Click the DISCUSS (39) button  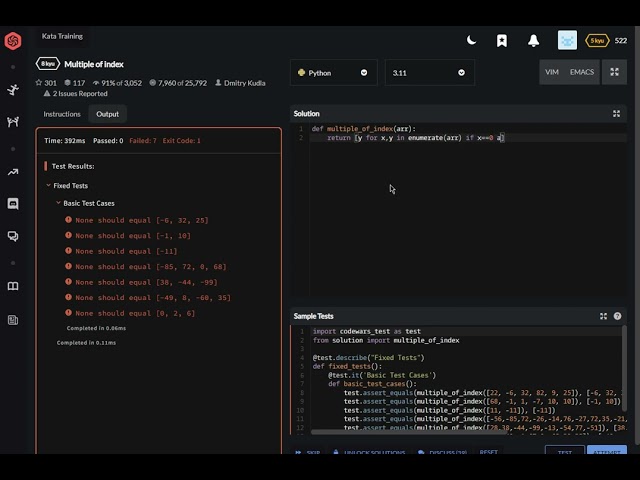tap(442, 452)
